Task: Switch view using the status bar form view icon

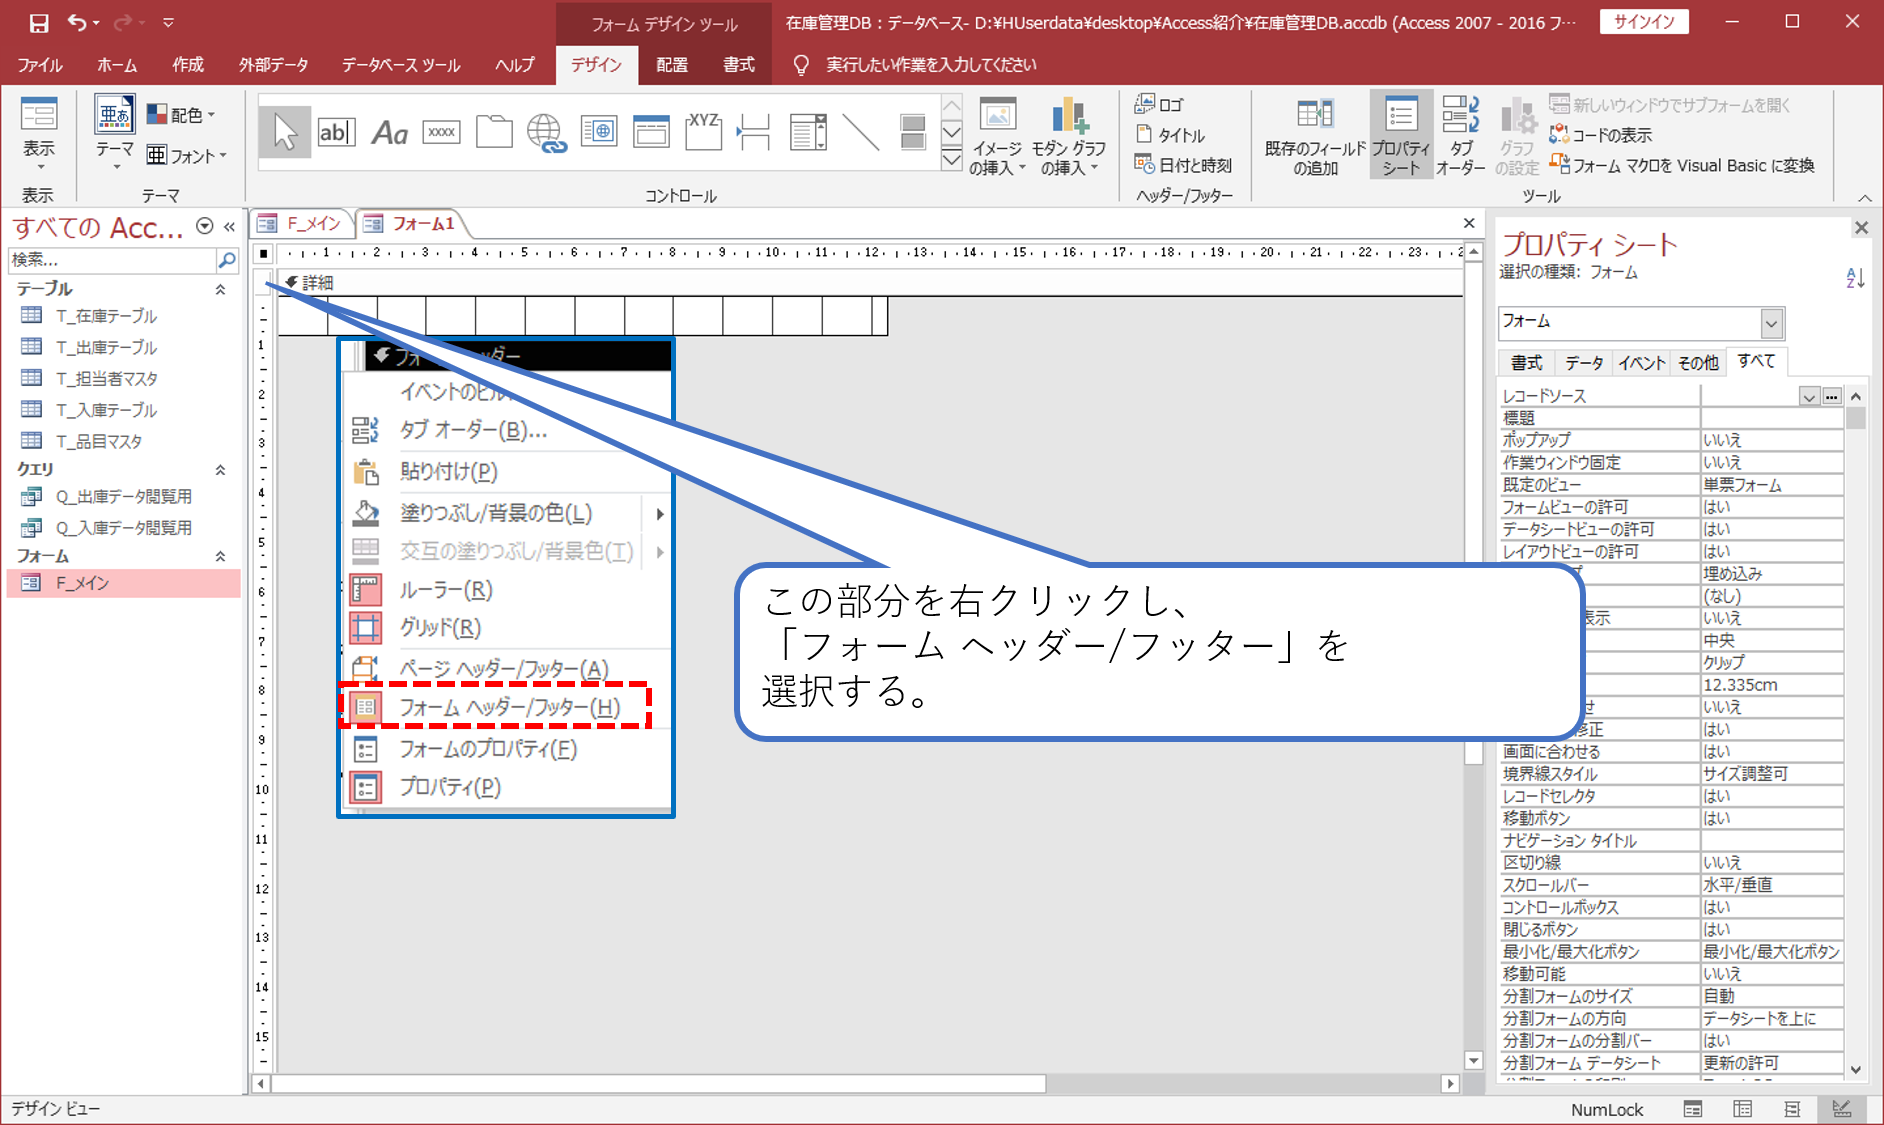Action: point(1693,1109)
